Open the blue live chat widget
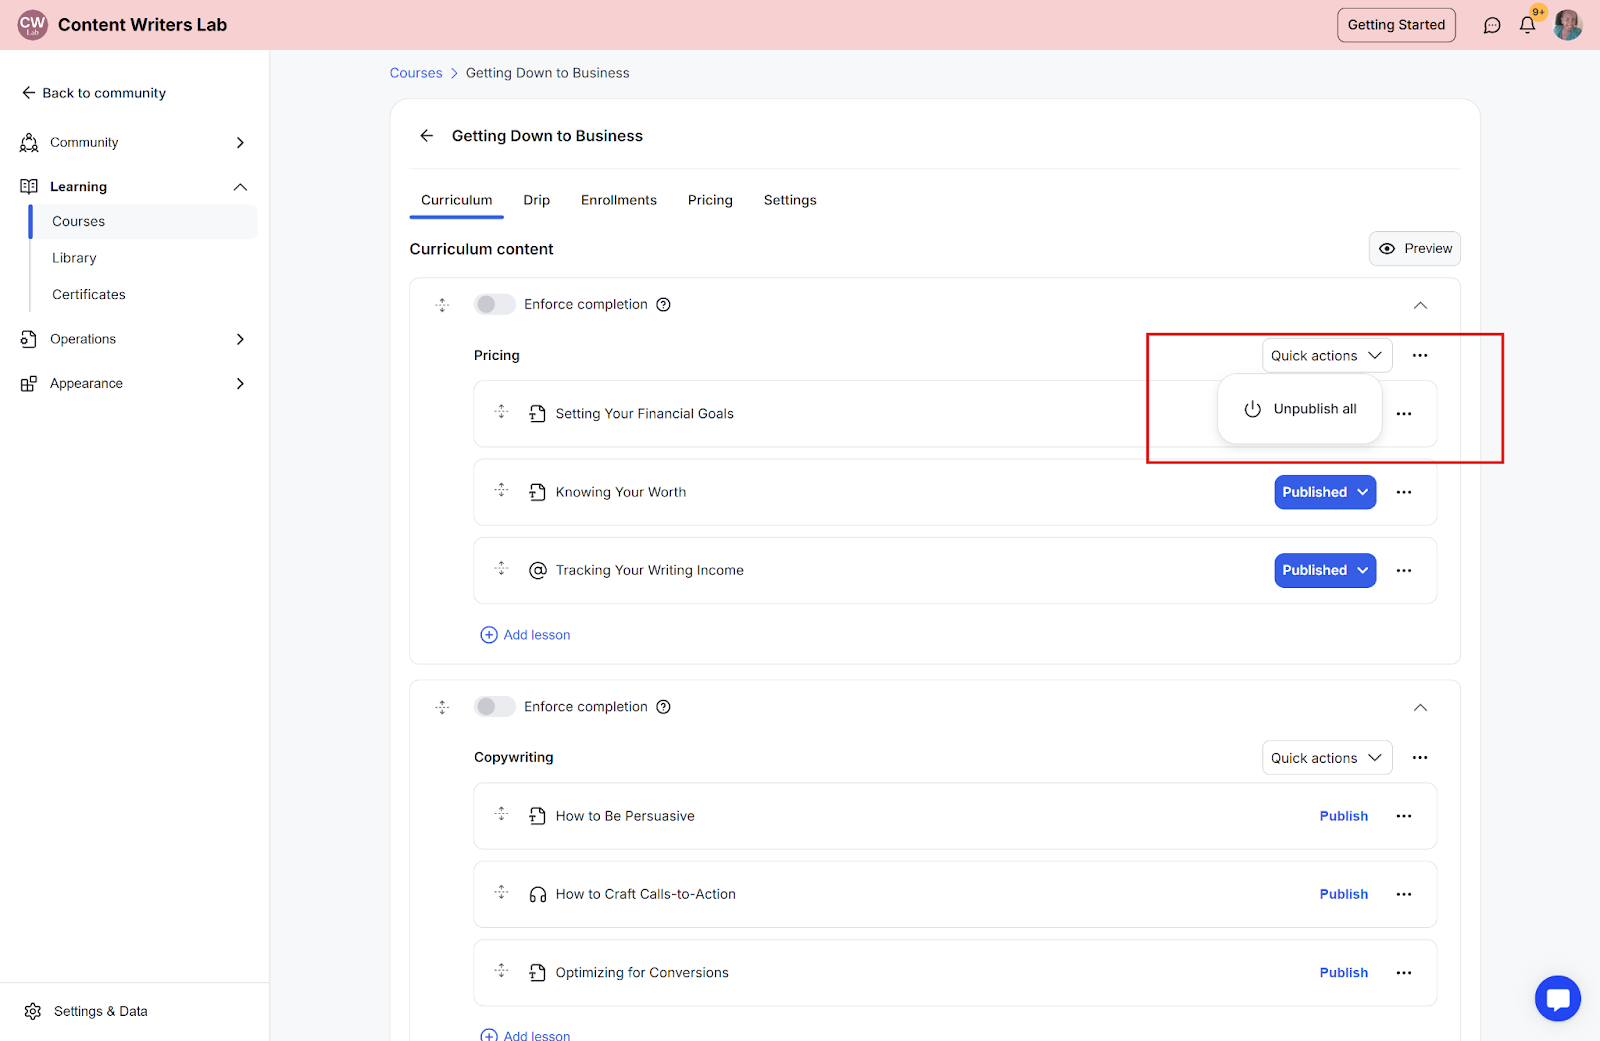 coord(1557,998)
